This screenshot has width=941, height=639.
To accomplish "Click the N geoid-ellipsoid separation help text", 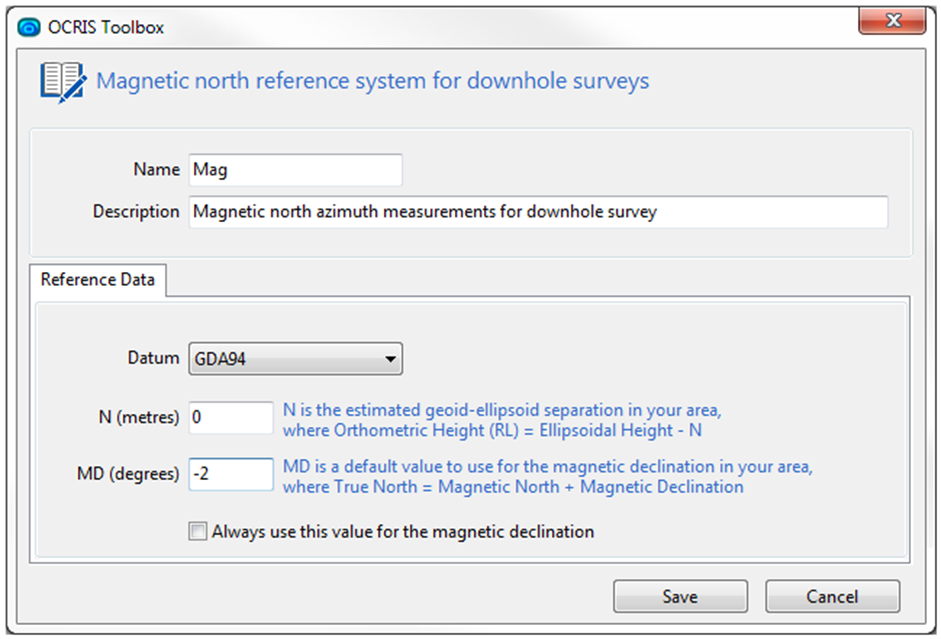I will 502,420.
